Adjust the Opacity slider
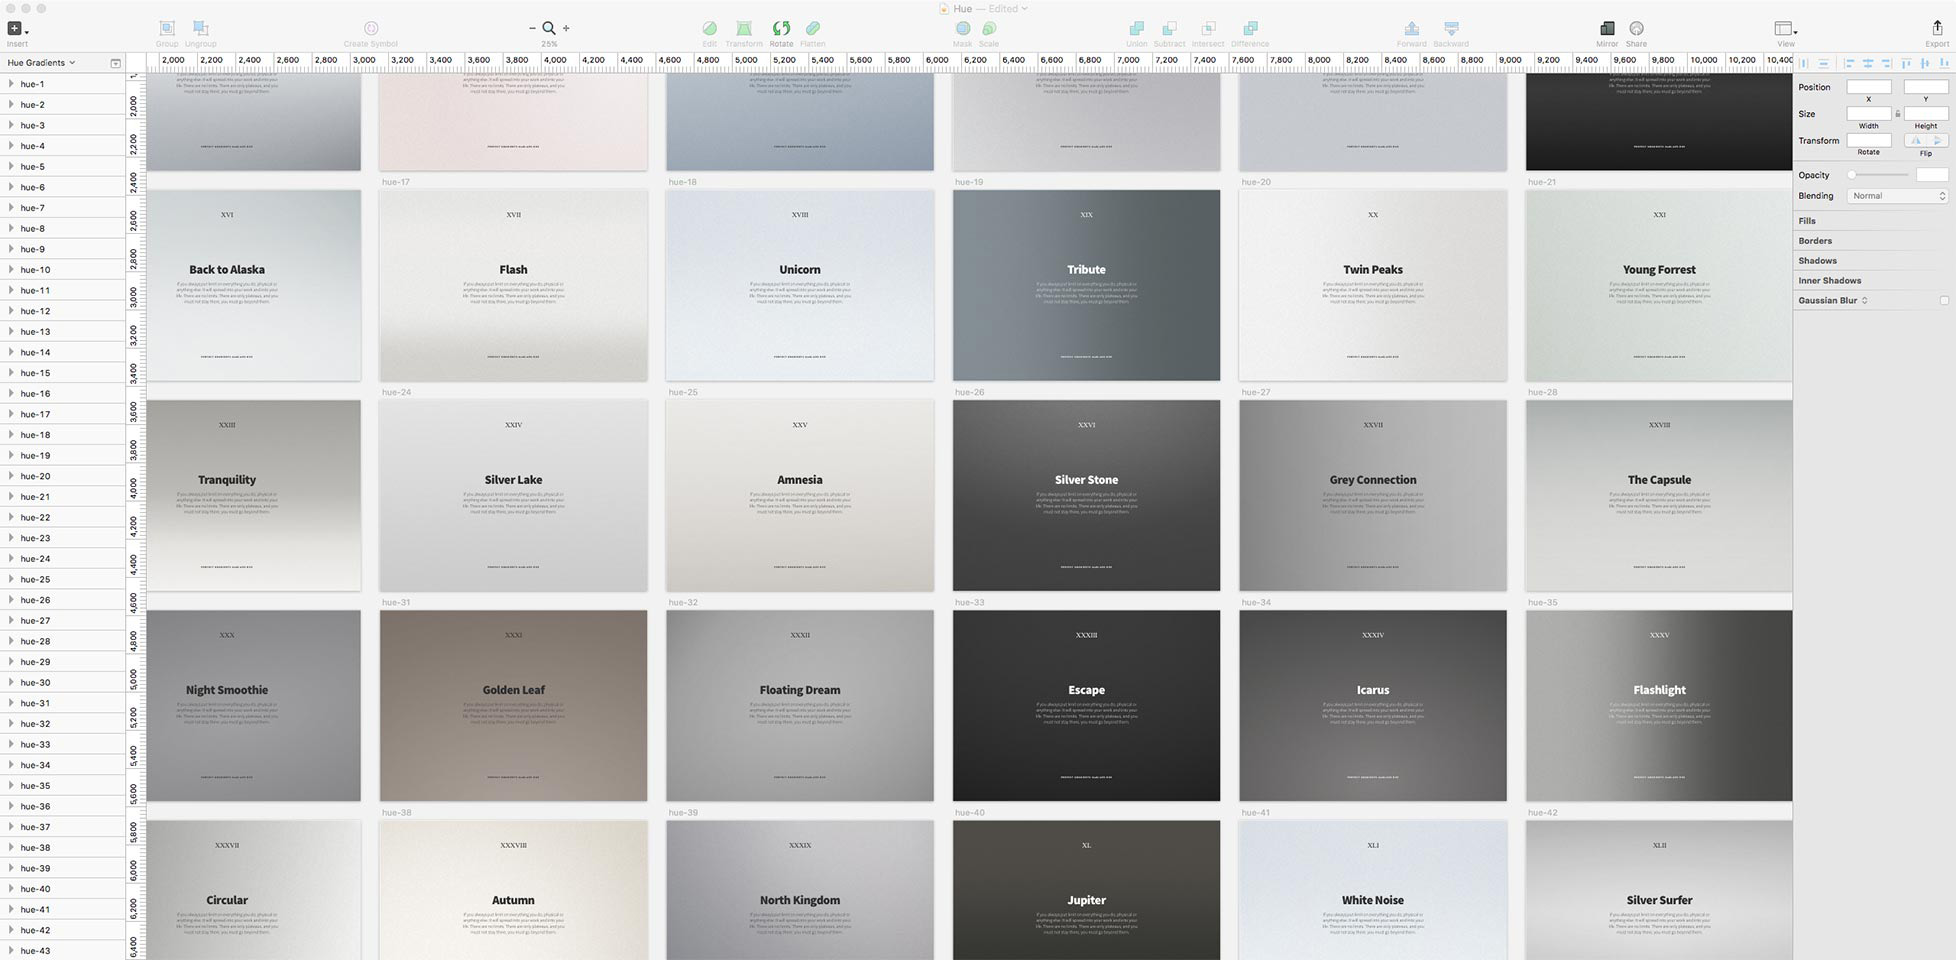1956x960 pixels. point(1879,175)
